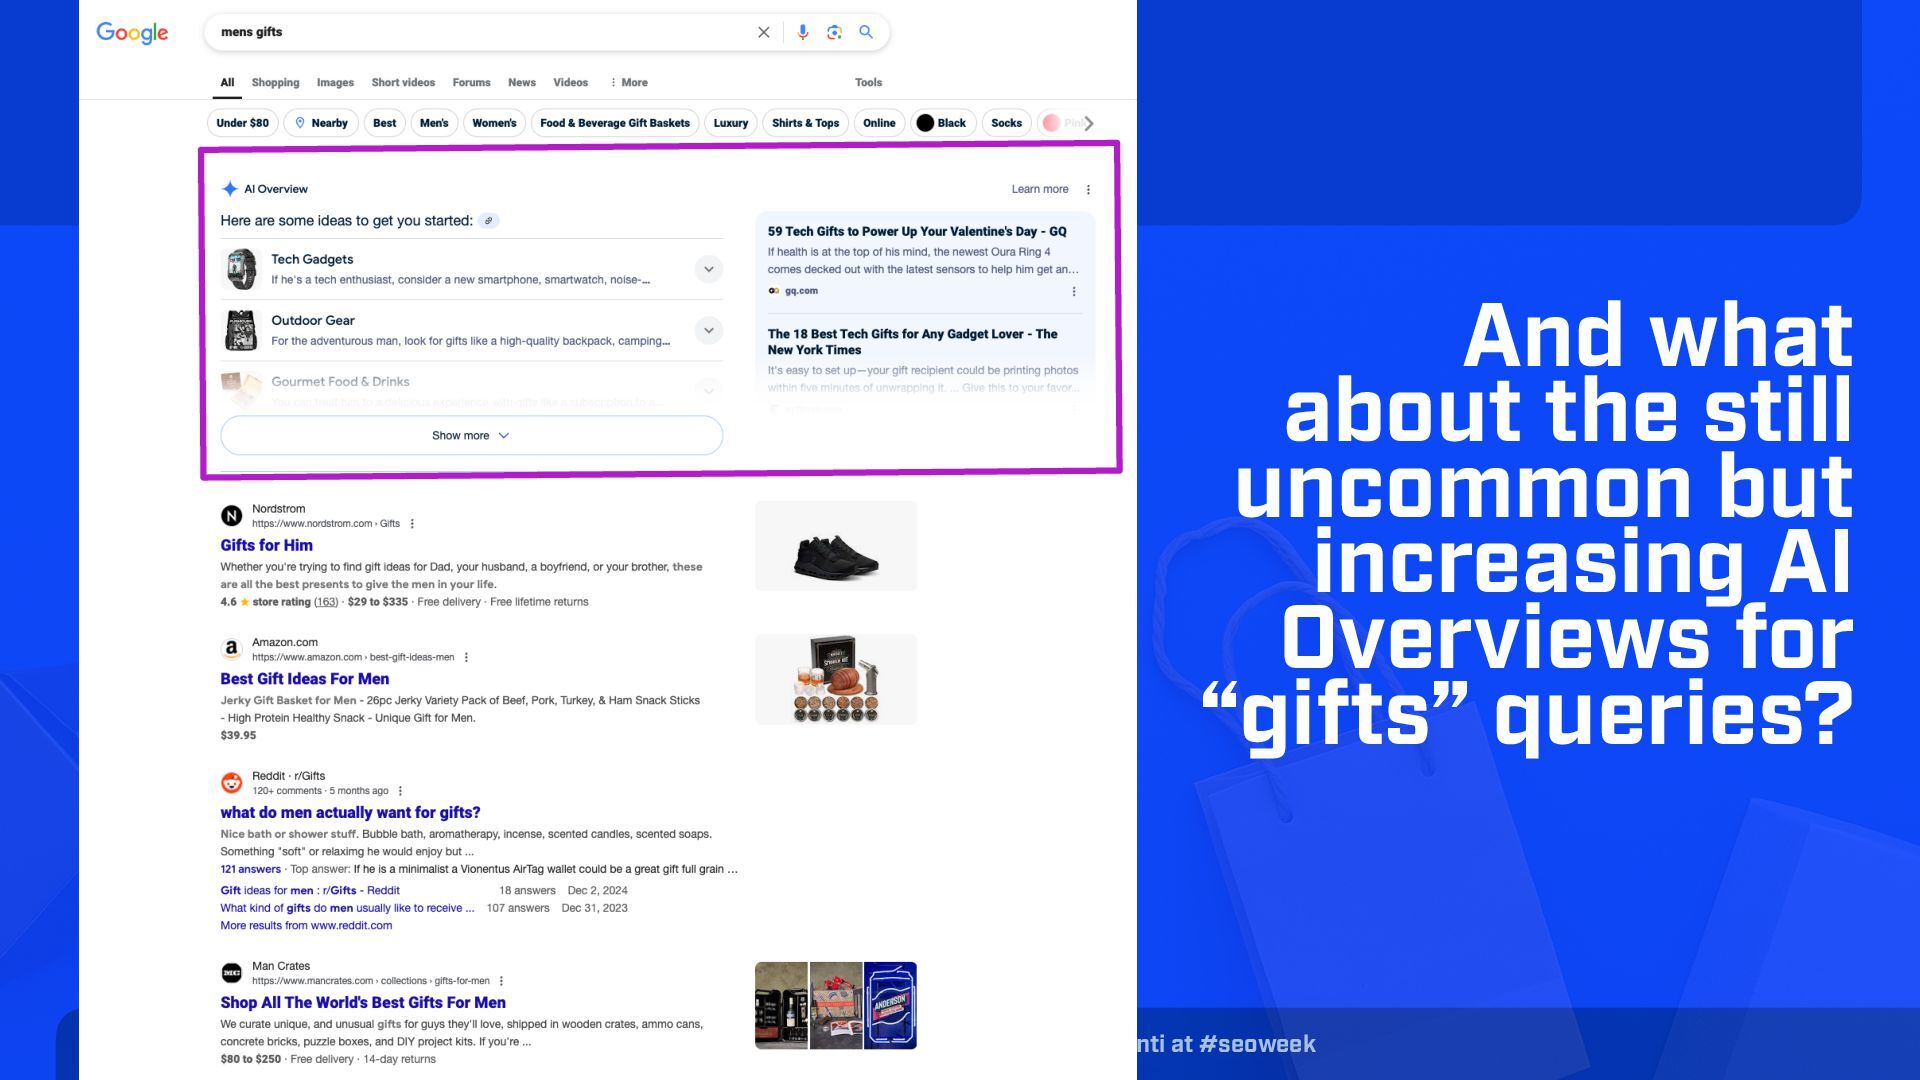Open Google Lens image search icon
This screenshot has height=1080, width=1920.
pos(834,32)
